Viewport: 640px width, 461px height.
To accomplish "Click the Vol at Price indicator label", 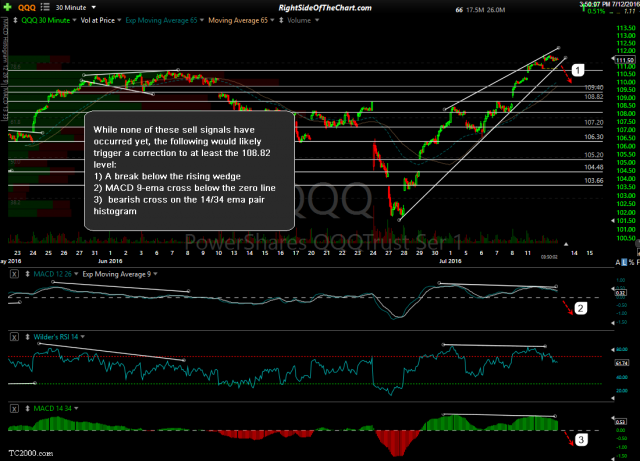I will [98, 20].
